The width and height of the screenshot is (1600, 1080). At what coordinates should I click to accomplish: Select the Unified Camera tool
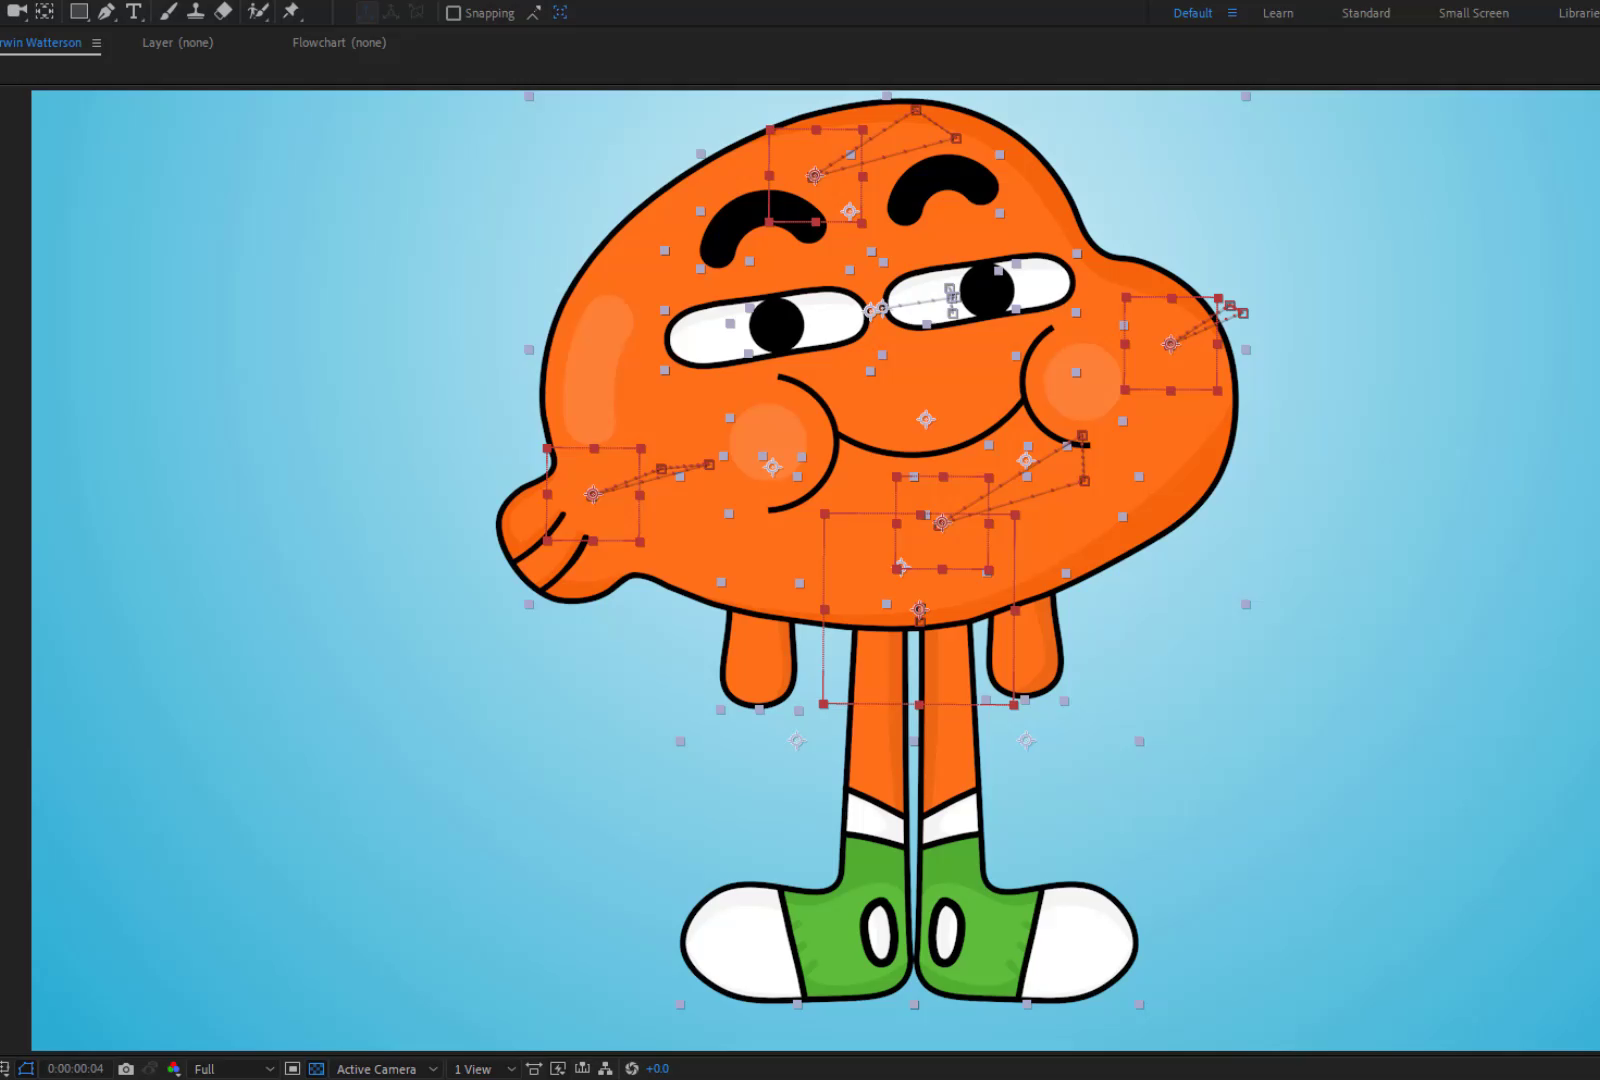[x=17, y=12]
